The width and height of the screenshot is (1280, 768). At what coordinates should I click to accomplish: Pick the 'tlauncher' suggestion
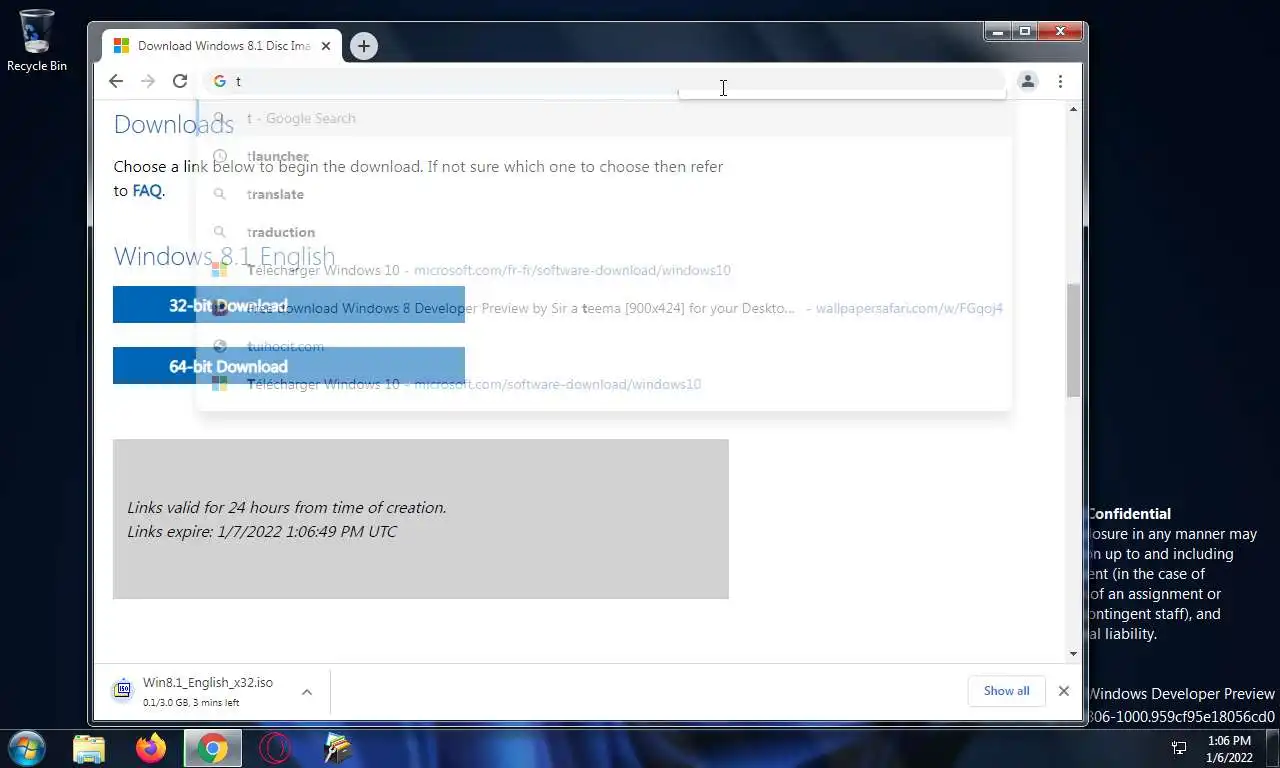(604, 156)
